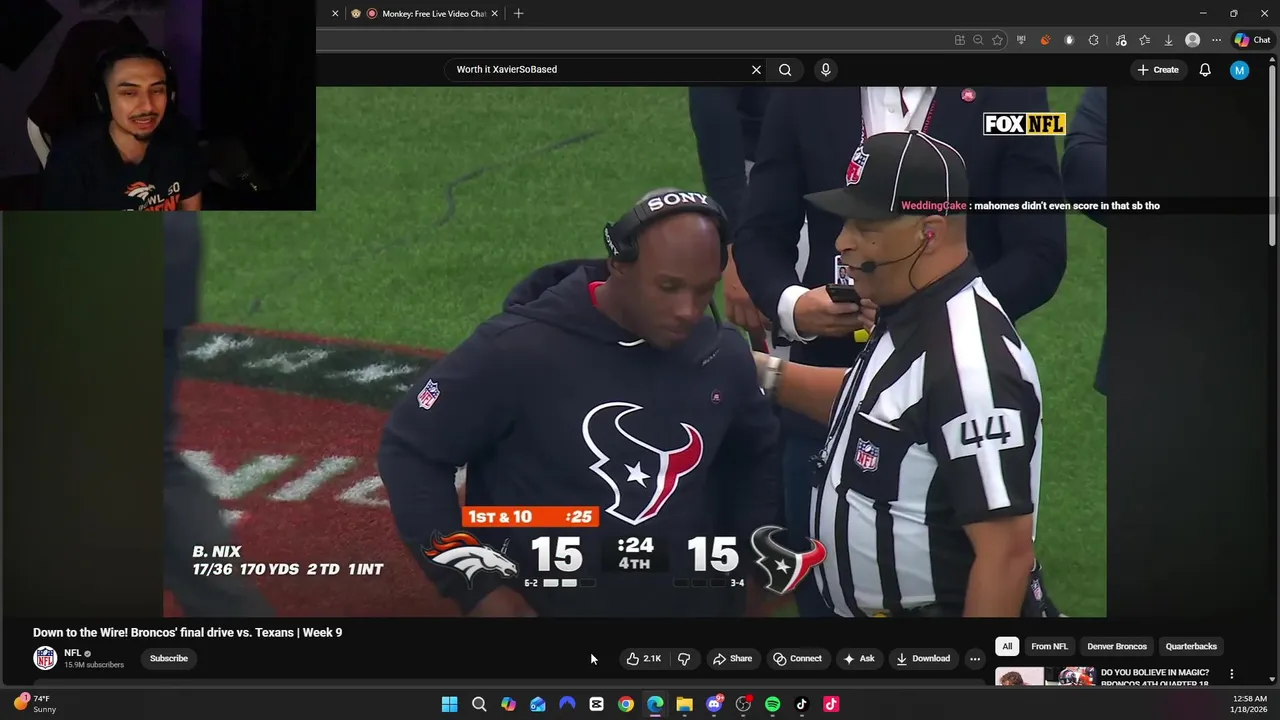Open the NFL channel avatar

[45, 658]
